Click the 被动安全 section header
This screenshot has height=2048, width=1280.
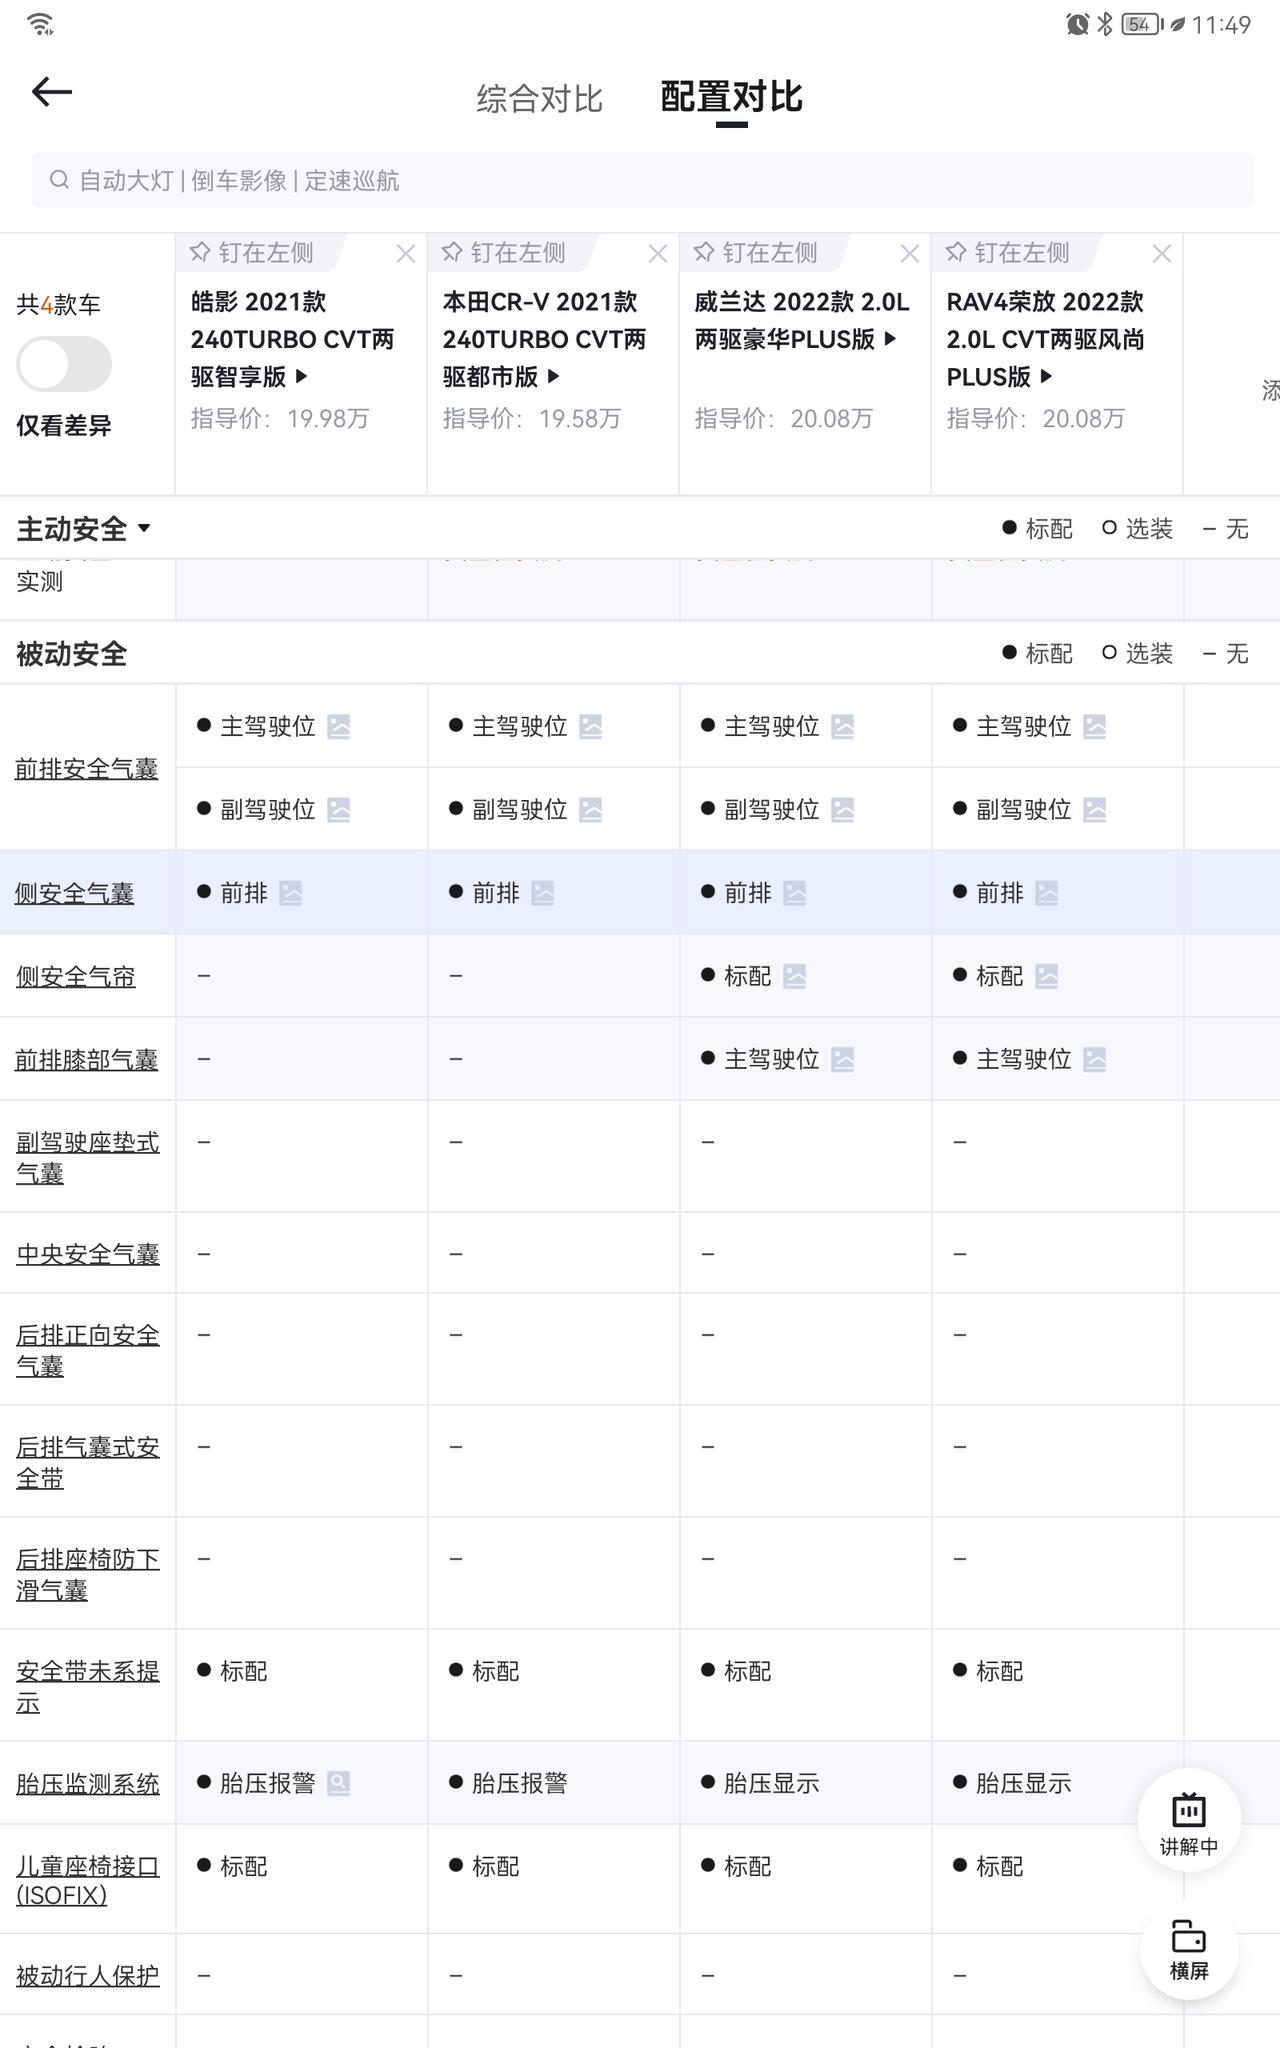(72, 654)
